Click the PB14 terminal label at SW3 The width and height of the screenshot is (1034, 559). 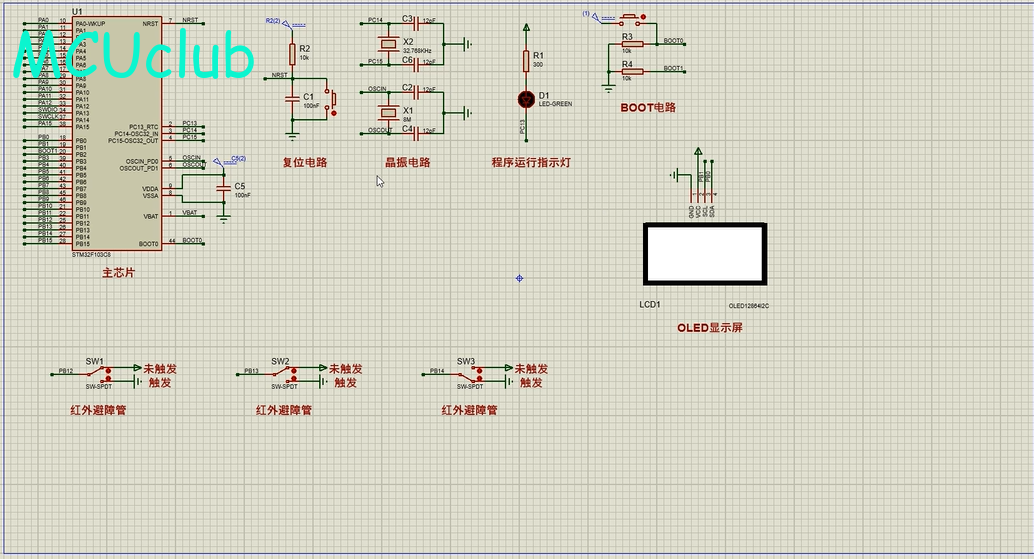pyautogui.click(x=437, y=371)
